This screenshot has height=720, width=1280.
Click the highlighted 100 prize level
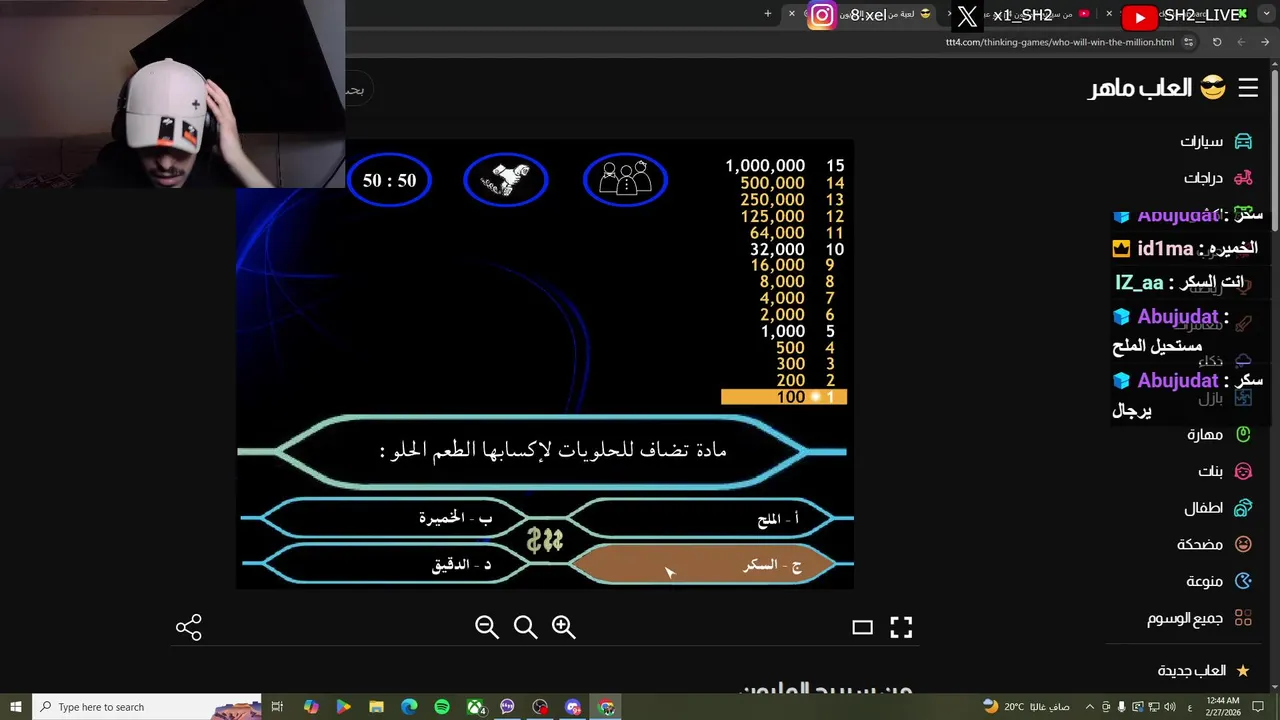tap(784, 397)
